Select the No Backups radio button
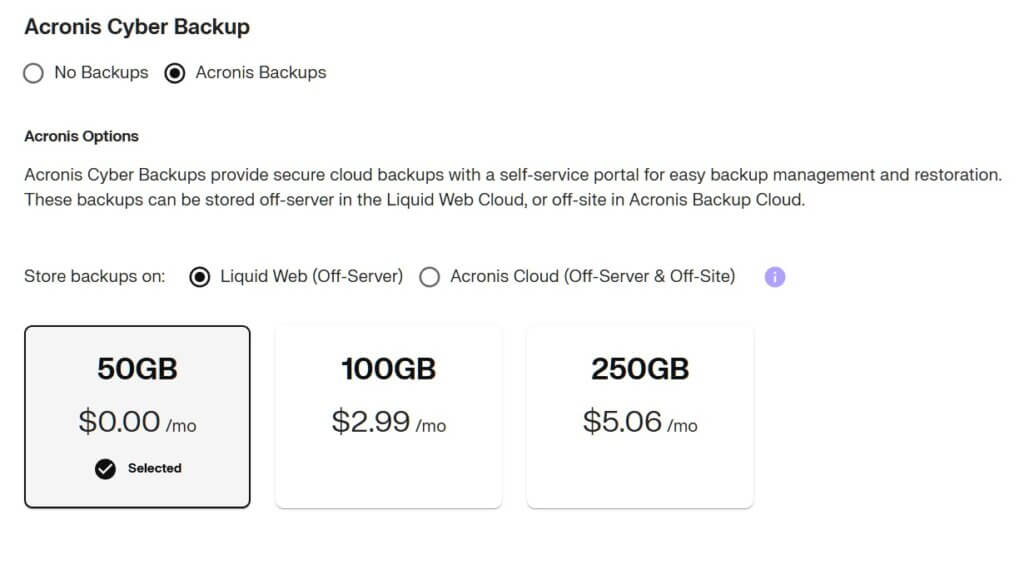 coord(33,72)
